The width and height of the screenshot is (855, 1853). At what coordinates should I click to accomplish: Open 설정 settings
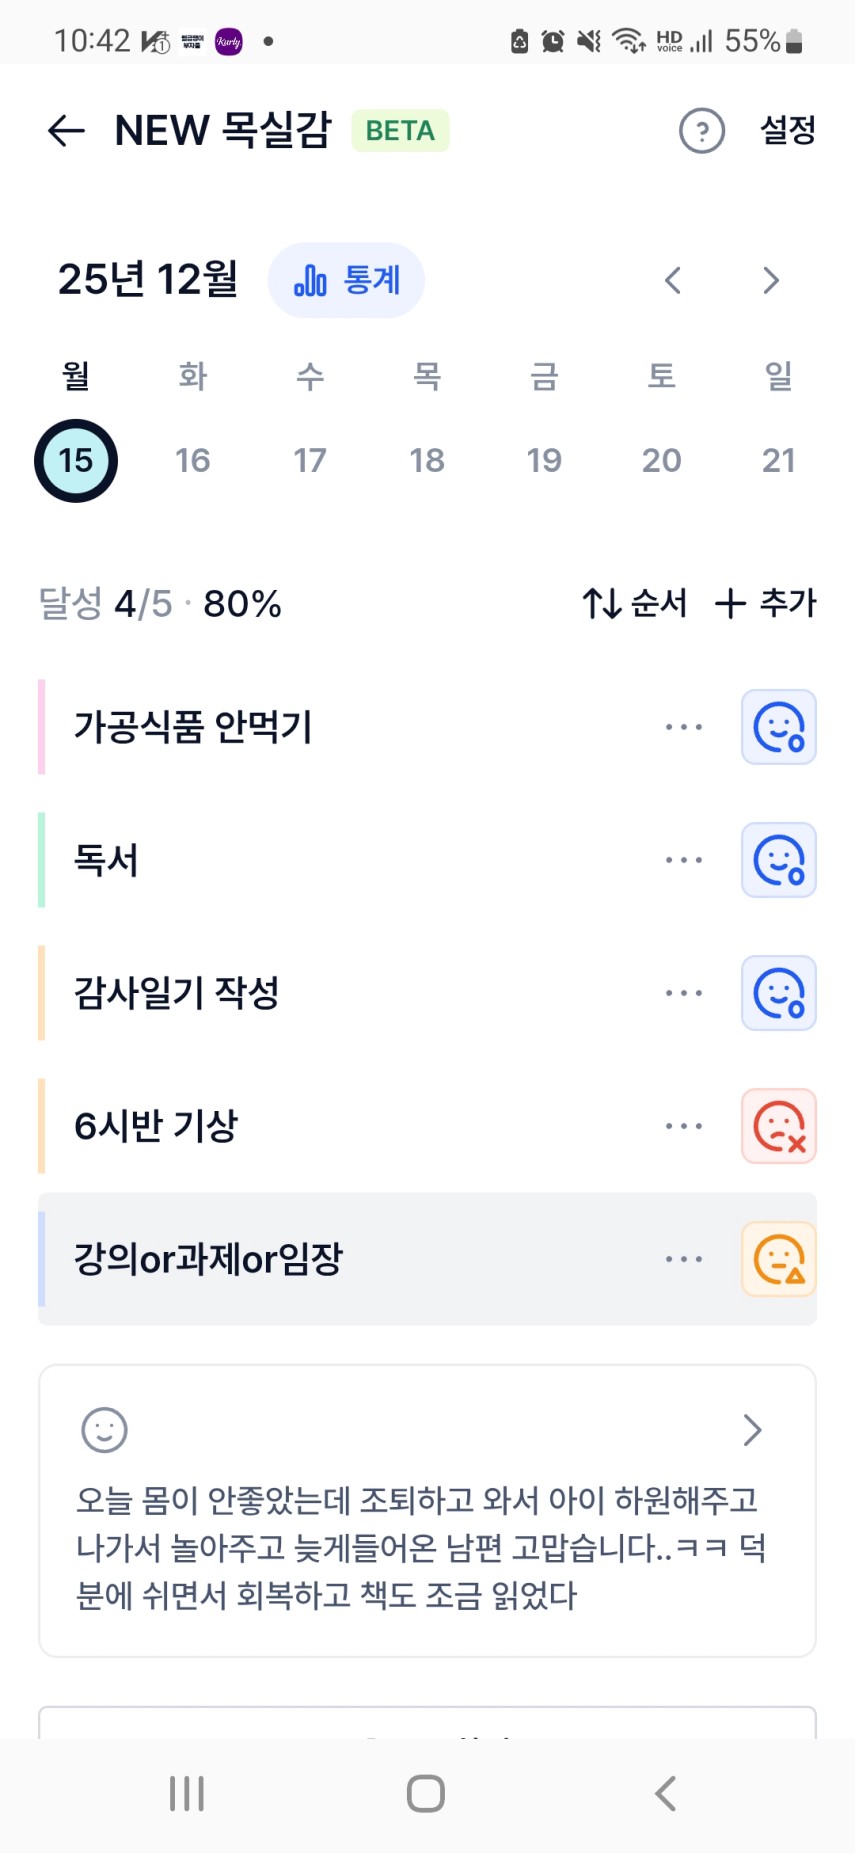[788, 131]
